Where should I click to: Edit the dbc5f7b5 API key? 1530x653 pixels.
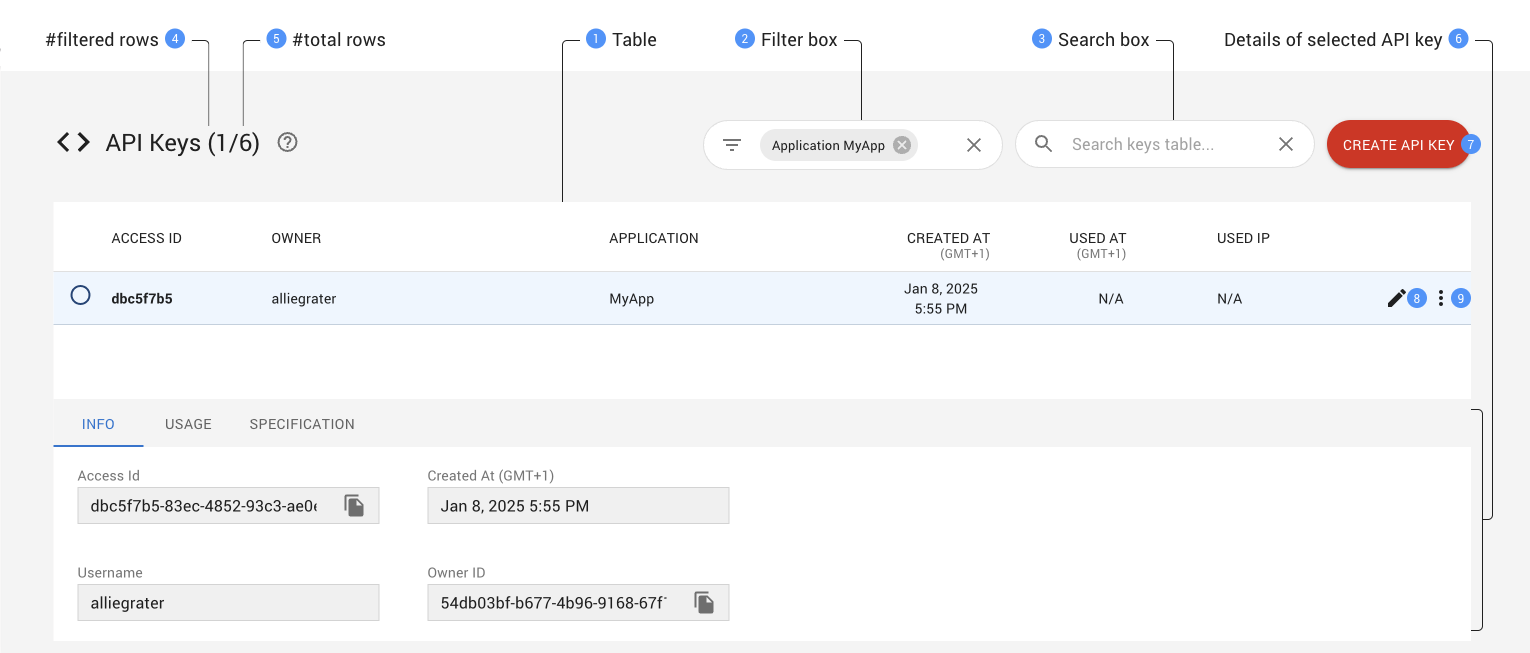(x=1396, y=298)
